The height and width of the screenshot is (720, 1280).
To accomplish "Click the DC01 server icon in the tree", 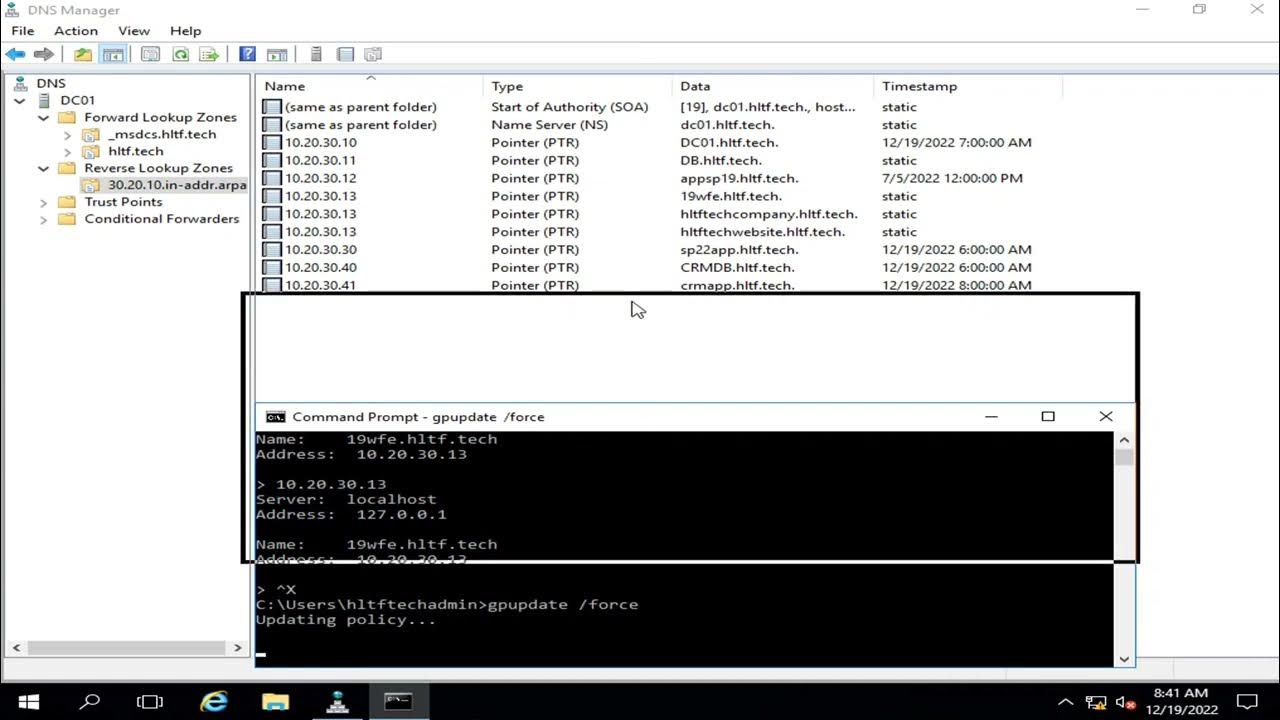I will pos(45,100).
